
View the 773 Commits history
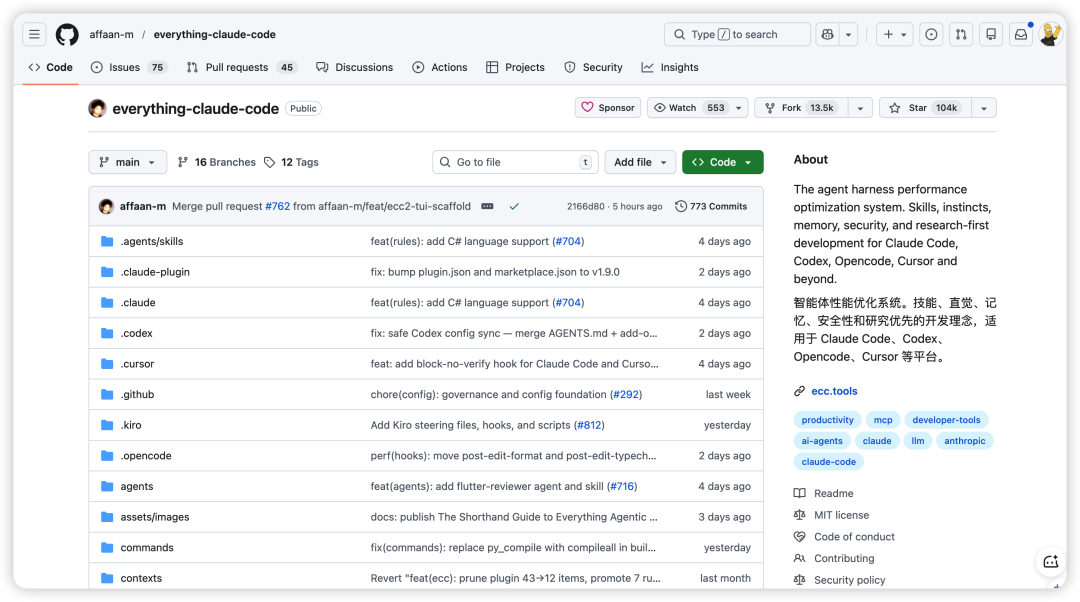[x=711, y=206]
